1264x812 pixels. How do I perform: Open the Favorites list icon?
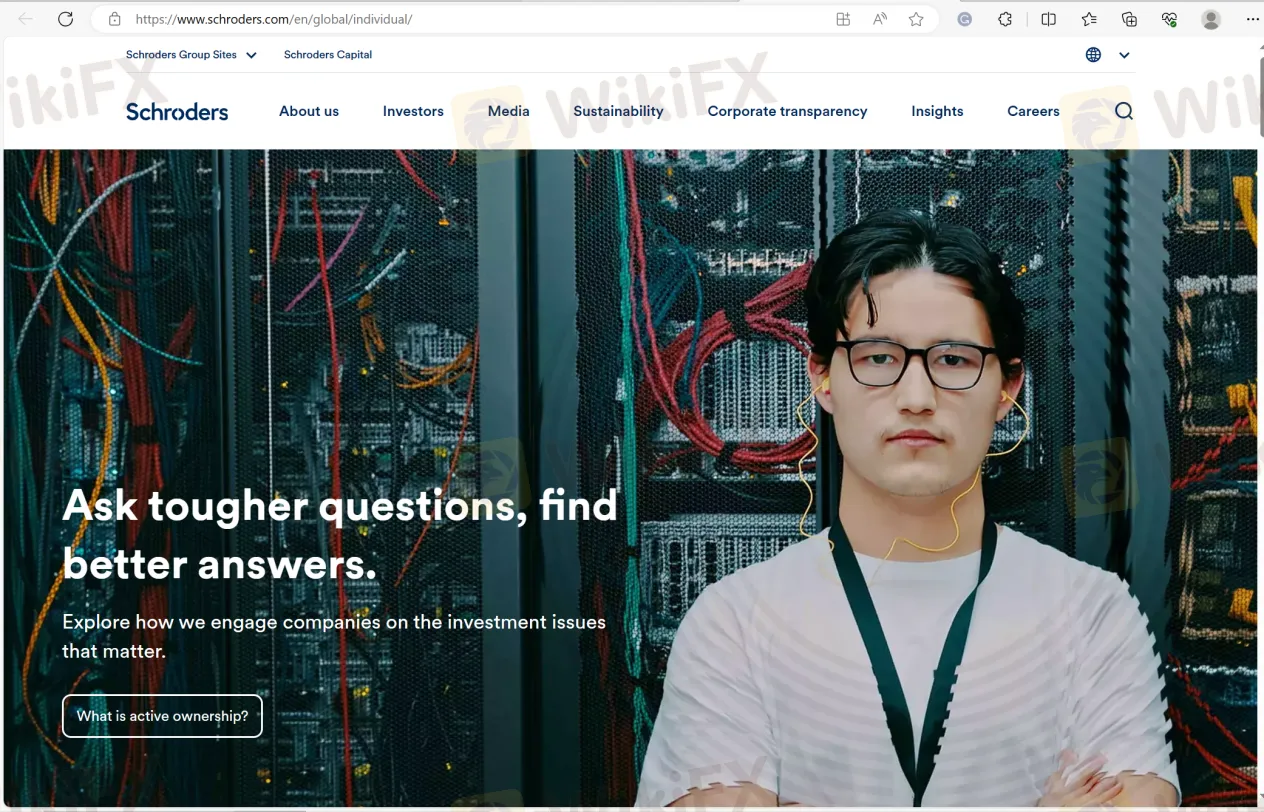(x=1089, y=19)
